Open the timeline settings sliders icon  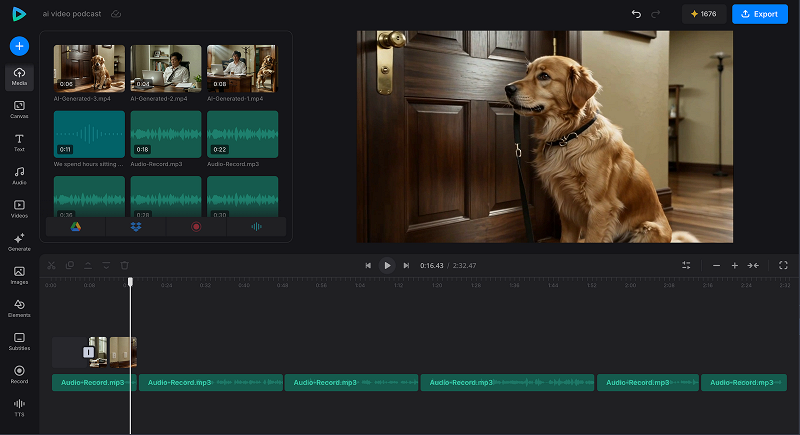click(x=686, y=265)
